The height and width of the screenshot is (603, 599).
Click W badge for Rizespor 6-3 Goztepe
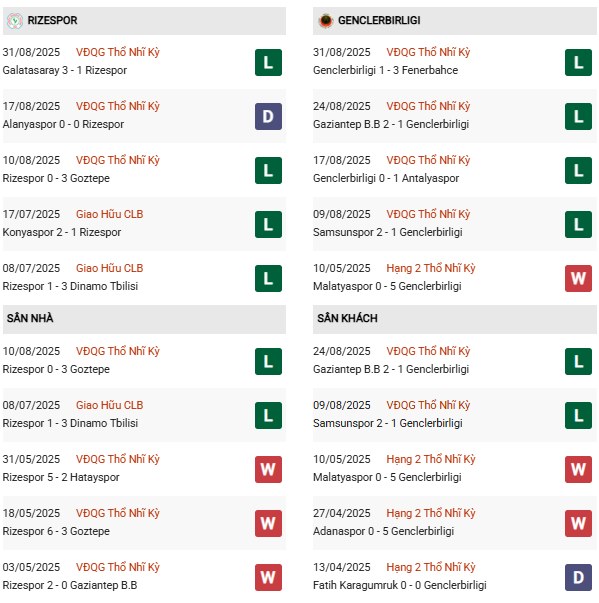tap(268, 523)
